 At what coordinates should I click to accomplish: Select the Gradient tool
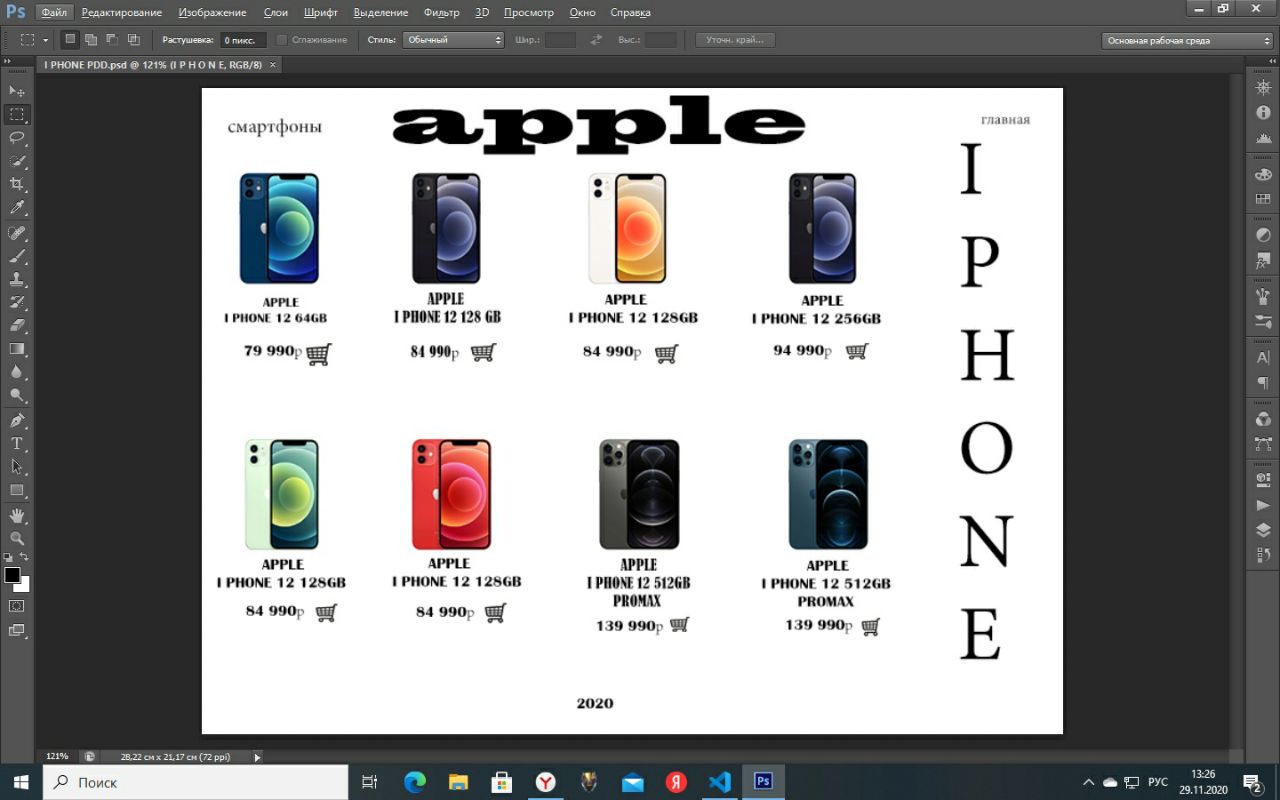point(17,349)
